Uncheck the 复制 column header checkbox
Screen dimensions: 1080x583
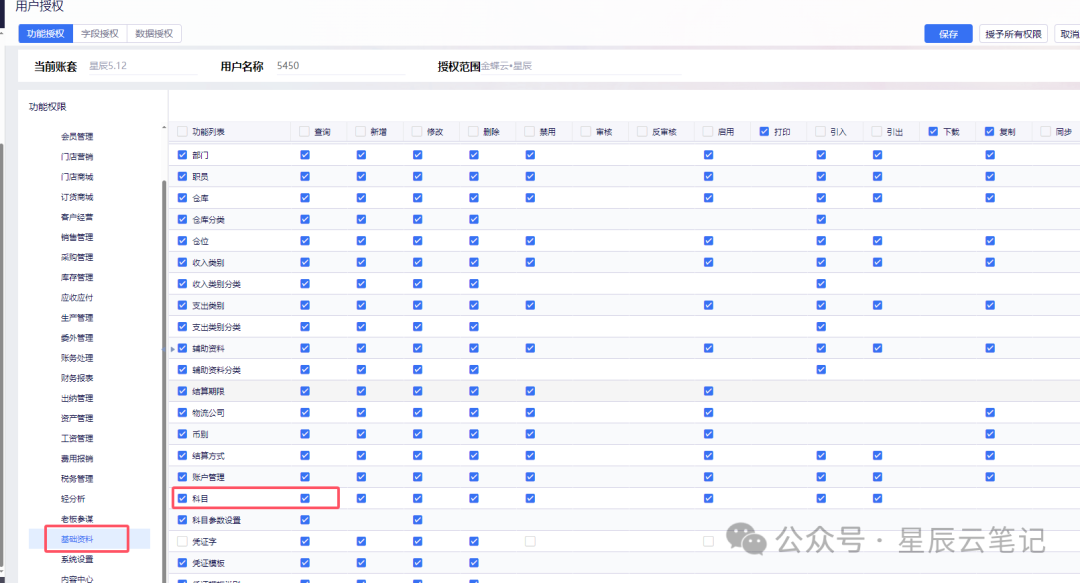pyautogui.click(x=990, y=132)
